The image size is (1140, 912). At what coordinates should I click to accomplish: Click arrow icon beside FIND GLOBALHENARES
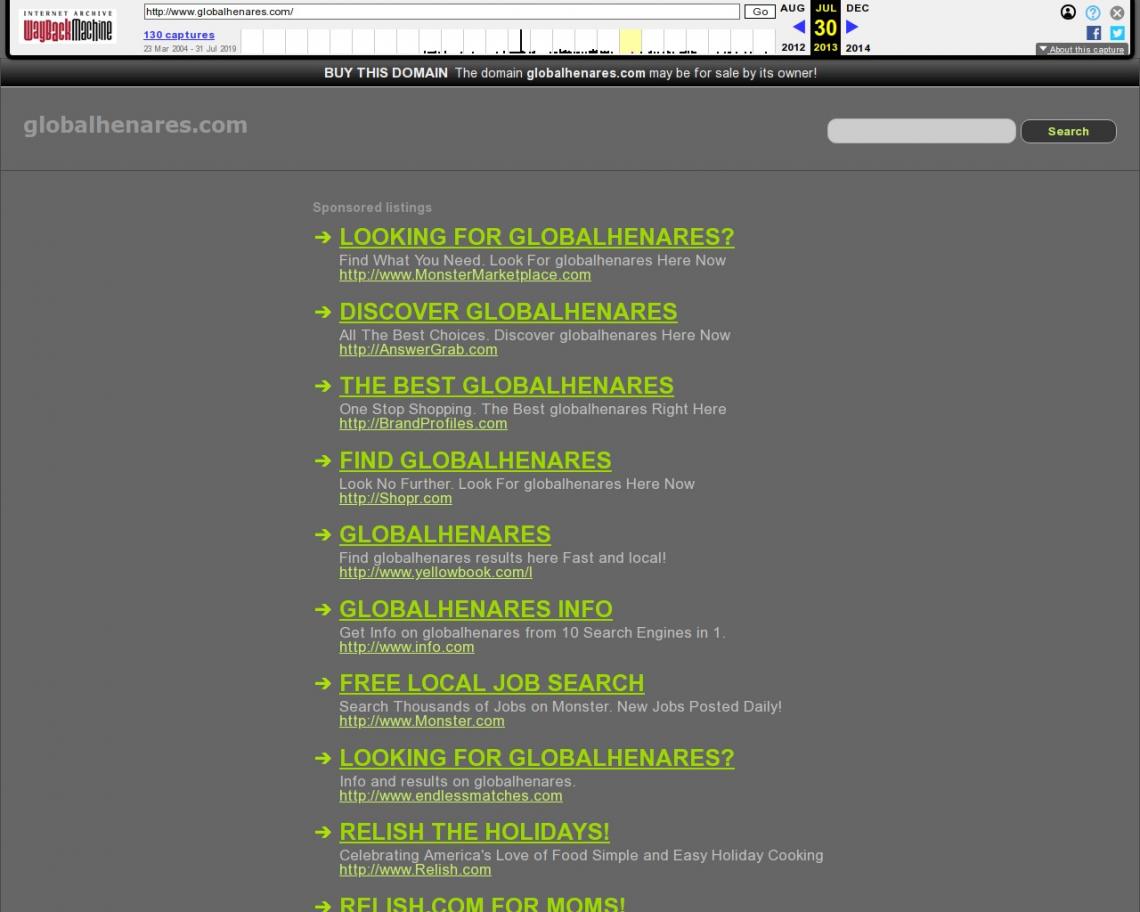[x=323, y=462]
